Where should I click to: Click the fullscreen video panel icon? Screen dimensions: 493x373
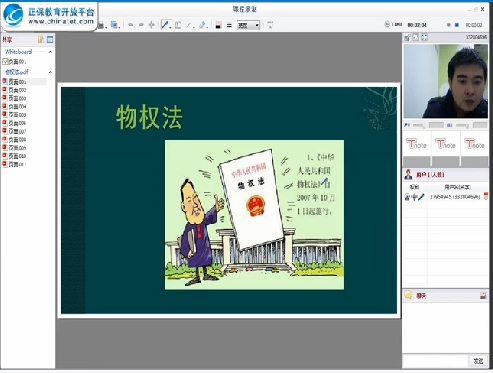click(424, 38)
